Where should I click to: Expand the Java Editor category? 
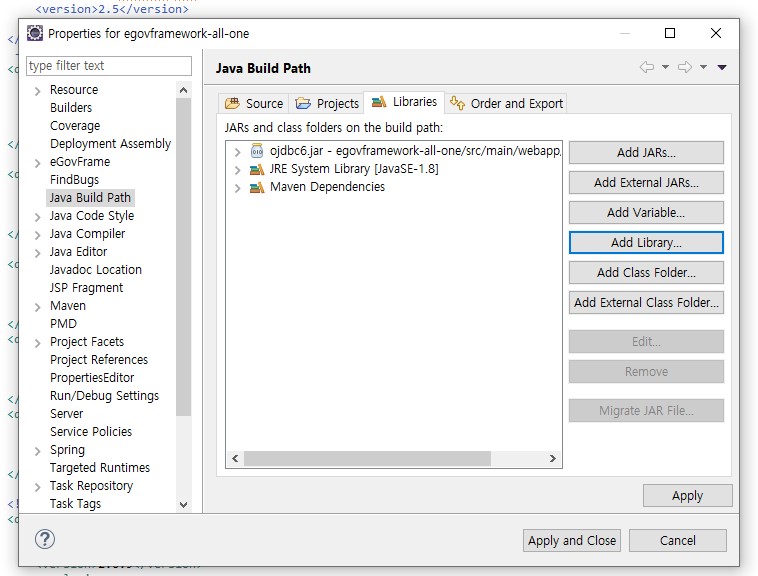(x=38, y=253)
